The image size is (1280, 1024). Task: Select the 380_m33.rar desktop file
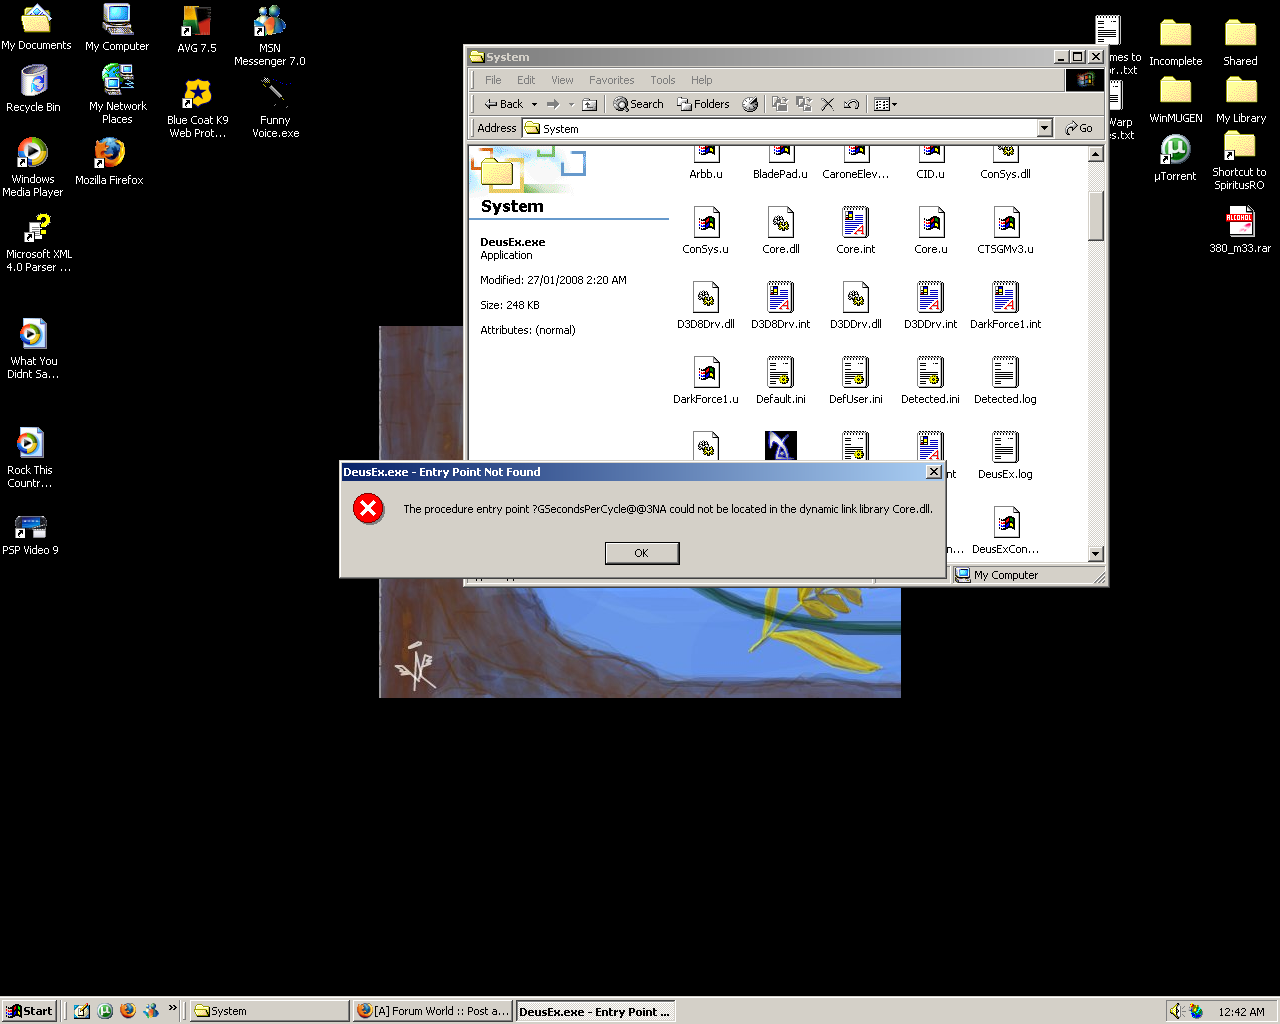(1240, 230)
